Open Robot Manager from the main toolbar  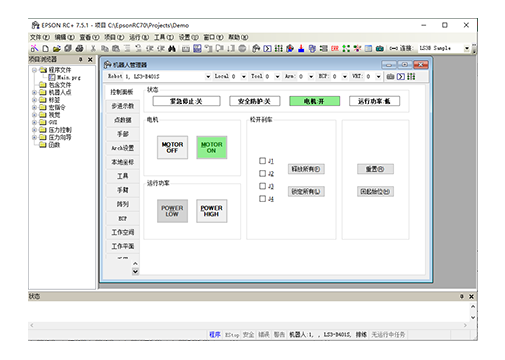[256, 49]
